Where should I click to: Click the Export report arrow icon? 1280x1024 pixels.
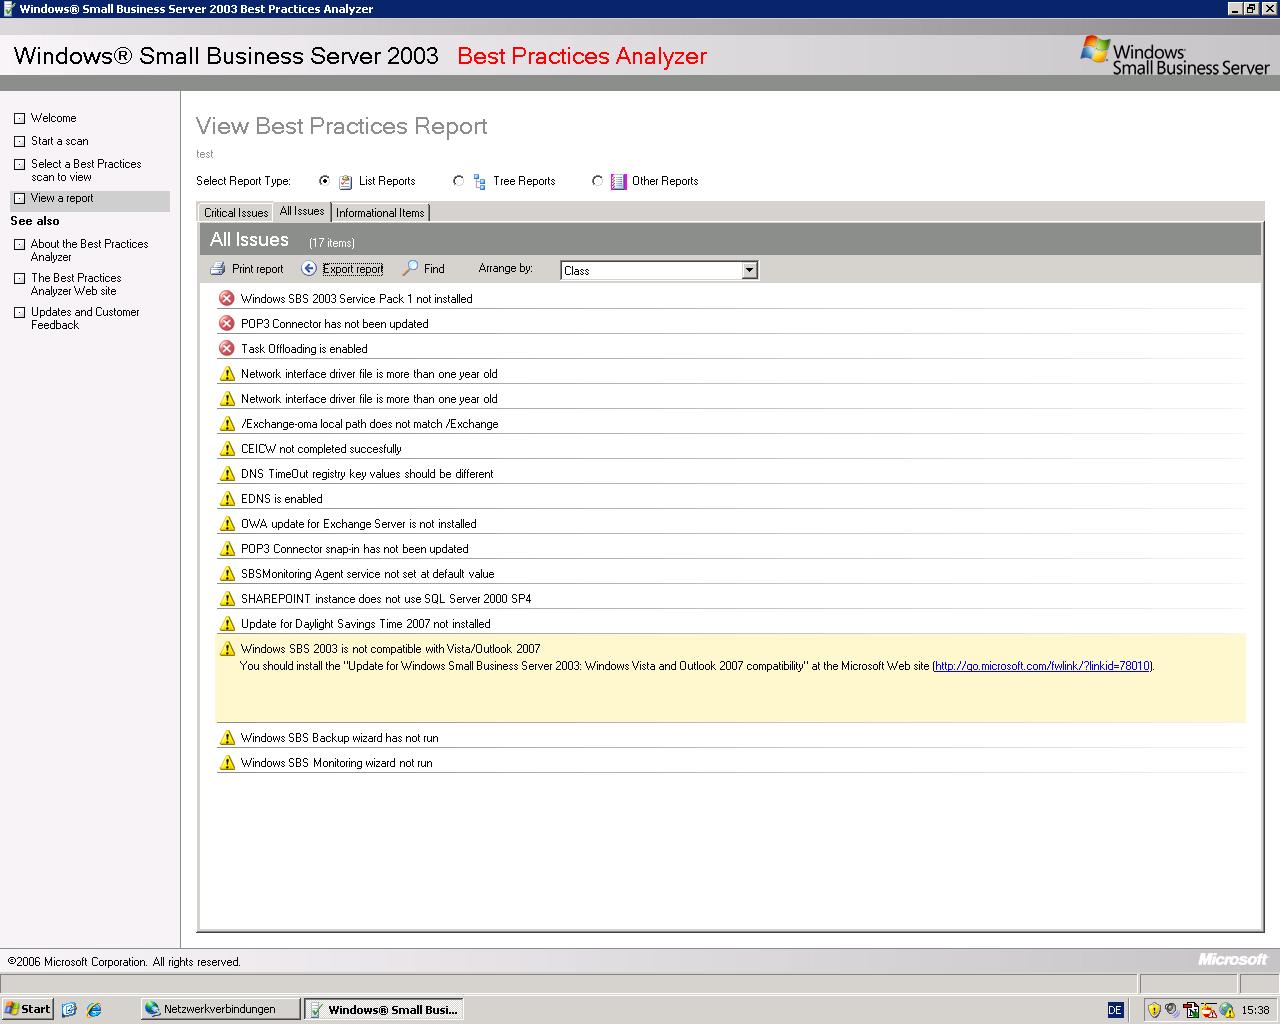point(309,269)
